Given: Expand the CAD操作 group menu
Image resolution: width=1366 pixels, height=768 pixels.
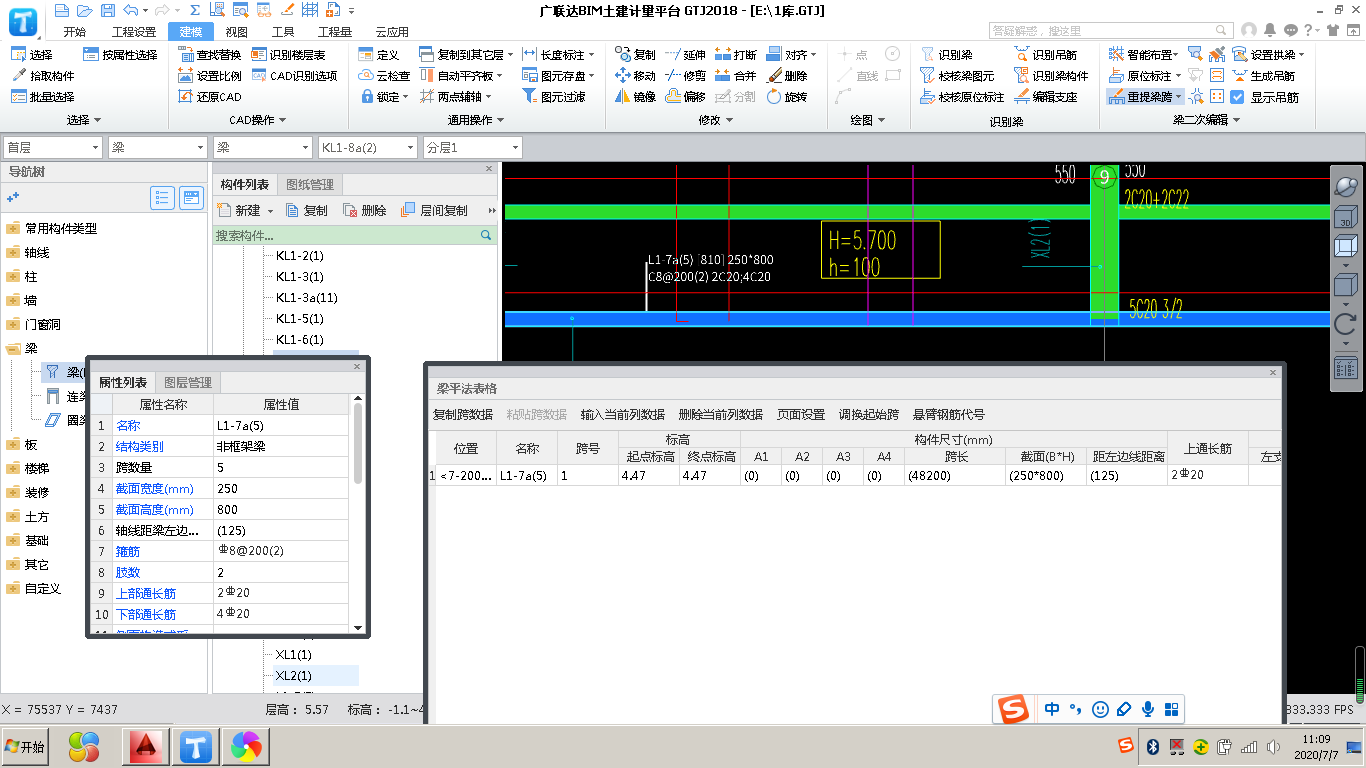Looking at the screenshot, I should point(256,120).
